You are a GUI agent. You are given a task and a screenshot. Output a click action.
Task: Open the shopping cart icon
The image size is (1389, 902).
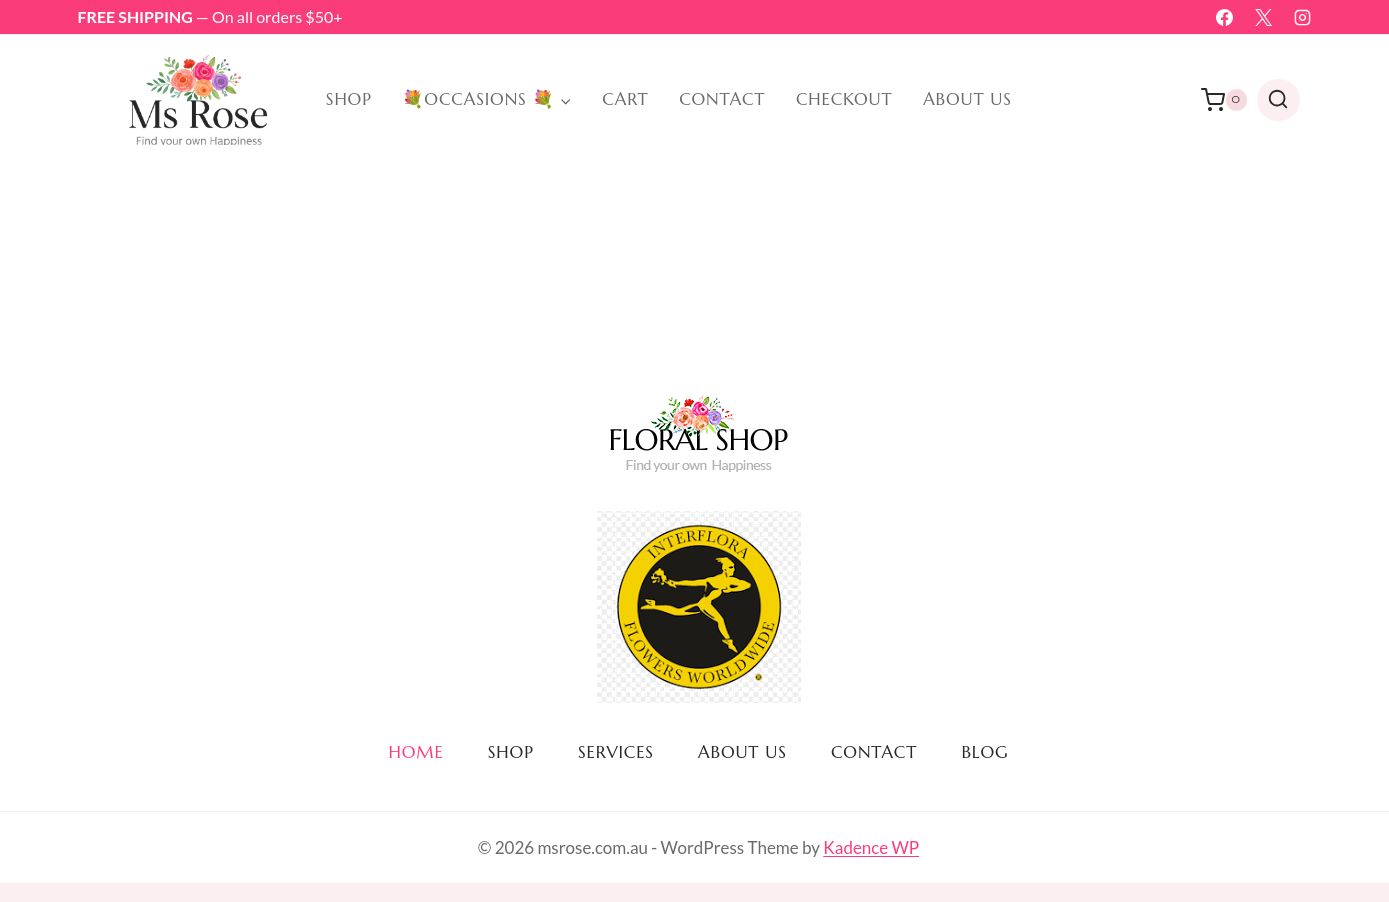tap(1212, 99)
